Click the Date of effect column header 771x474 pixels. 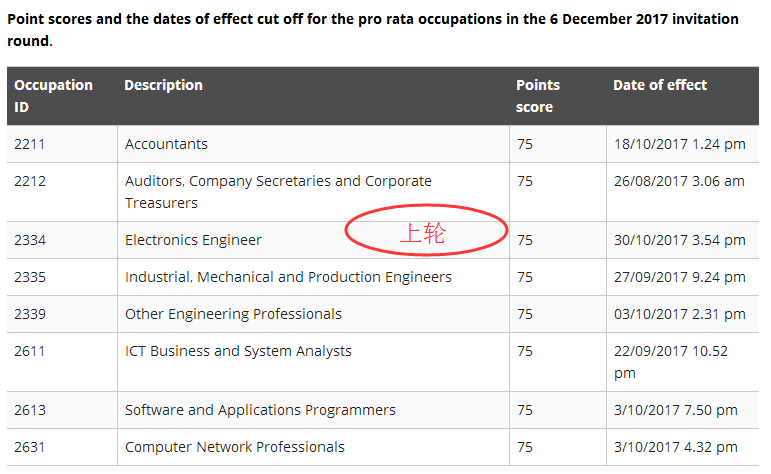pyautogui.click(x=660, y=85)
